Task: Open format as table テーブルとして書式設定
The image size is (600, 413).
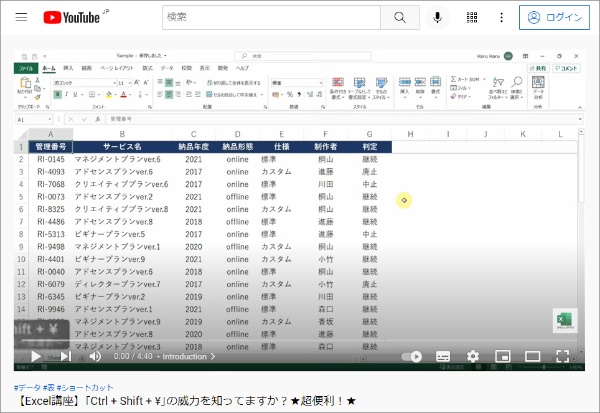Action: 359,88
